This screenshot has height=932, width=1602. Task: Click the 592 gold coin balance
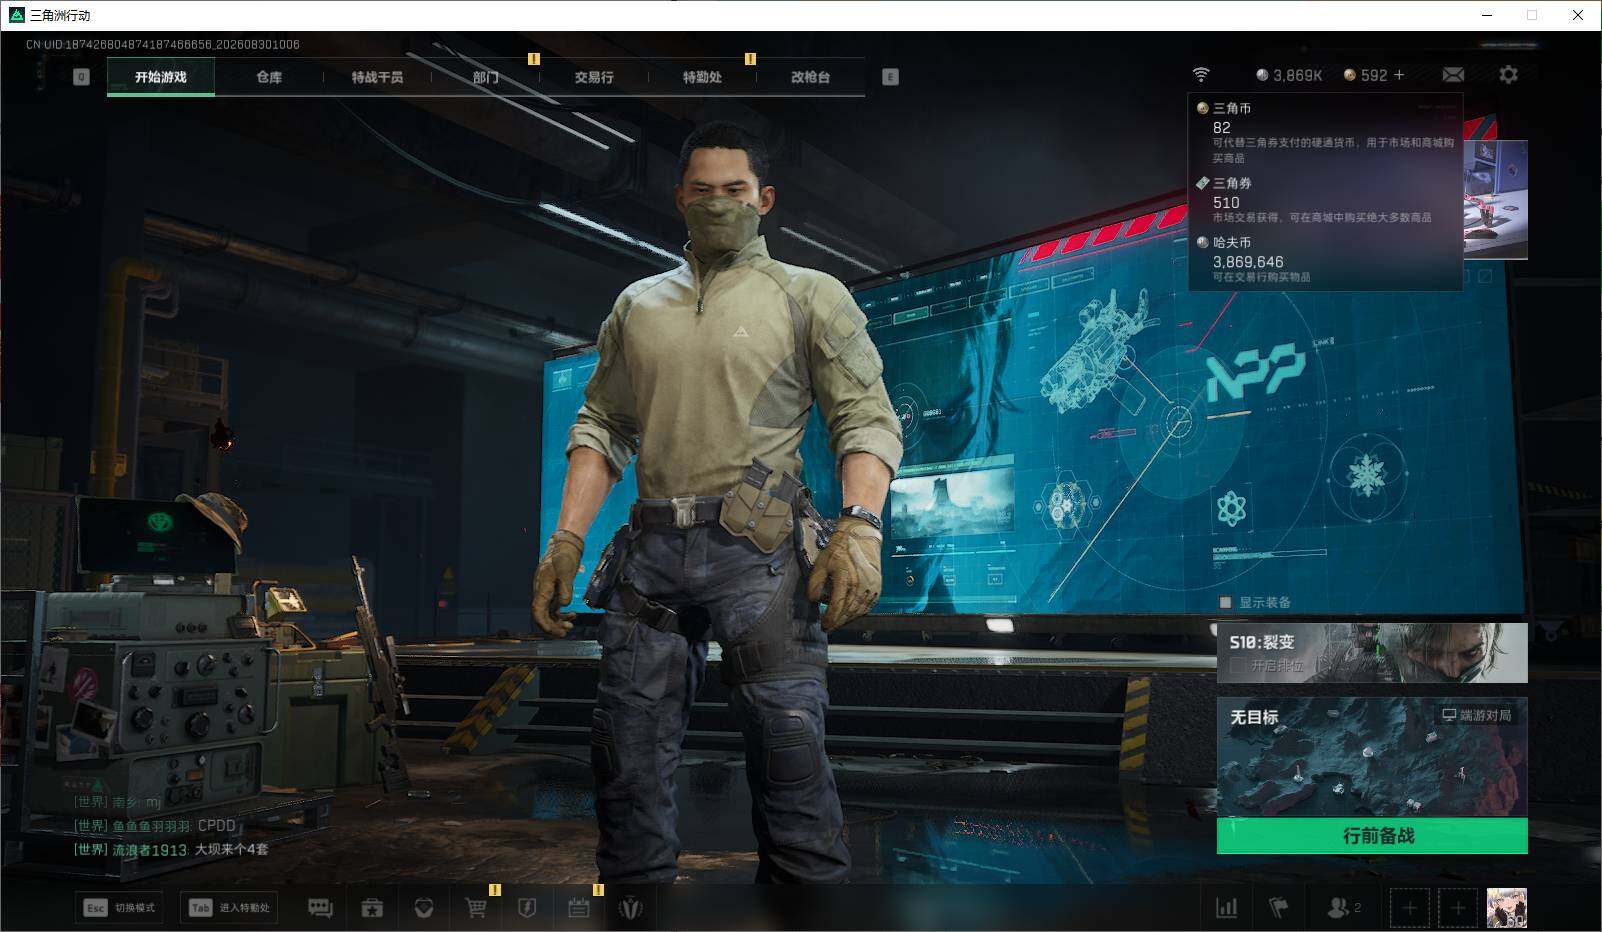tap(1365, 75)
